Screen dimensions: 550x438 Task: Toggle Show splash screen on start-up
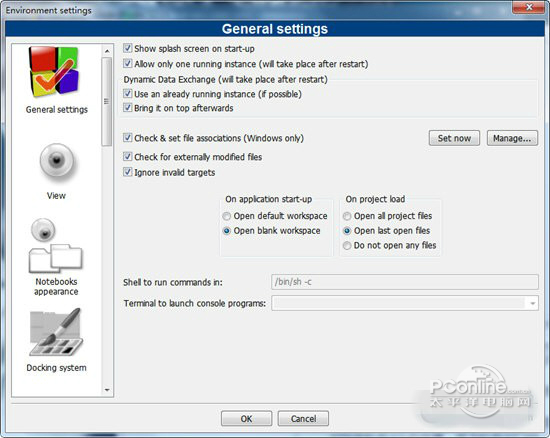pos(128,48)
